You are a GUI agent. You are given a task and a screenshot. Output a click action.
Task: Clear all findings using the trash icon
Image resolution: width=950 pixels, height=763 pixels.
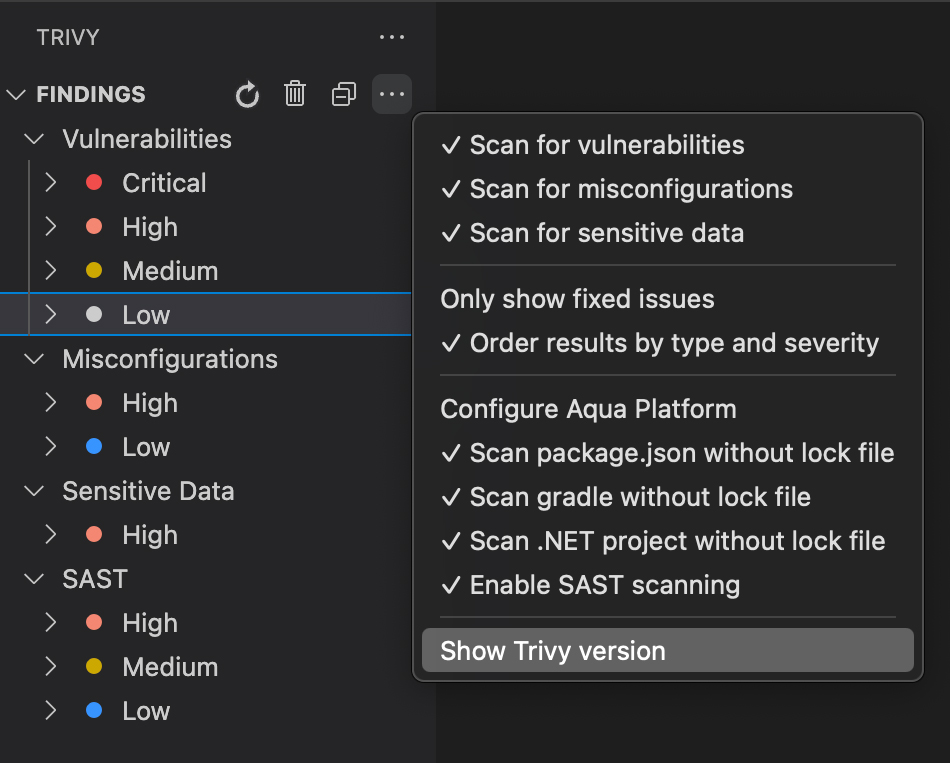coord(295,94)
